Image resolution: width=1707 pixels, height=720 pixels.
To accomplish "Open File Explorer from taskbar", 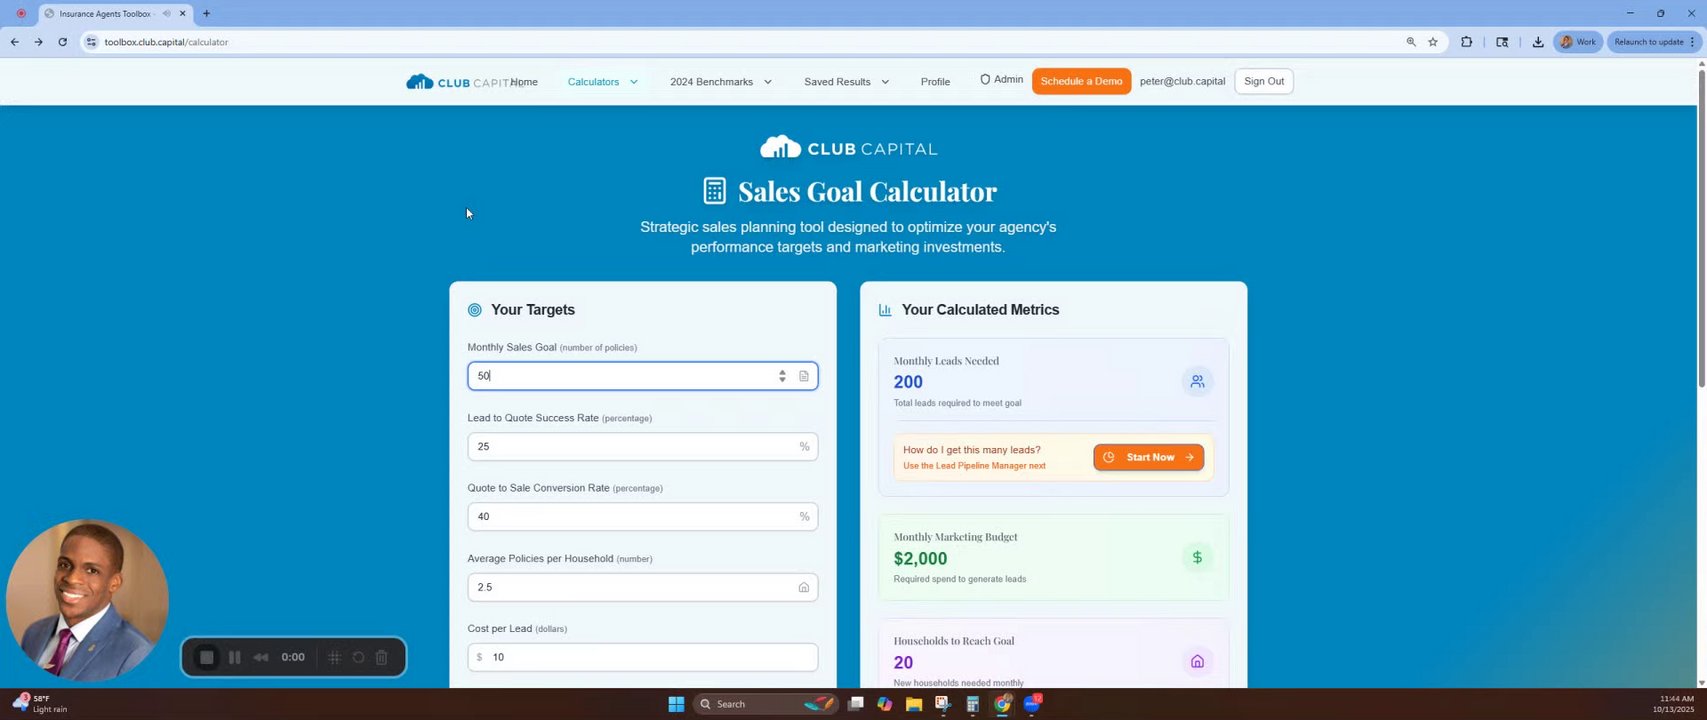I will 913,704.
